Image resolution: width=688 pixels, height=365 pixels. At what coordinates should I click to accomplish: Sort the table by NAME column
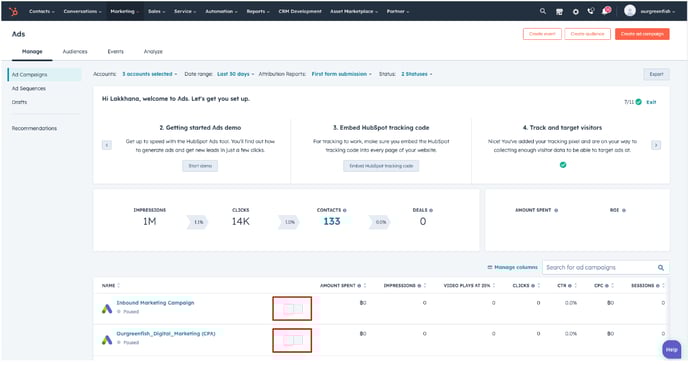coord(118,286)
